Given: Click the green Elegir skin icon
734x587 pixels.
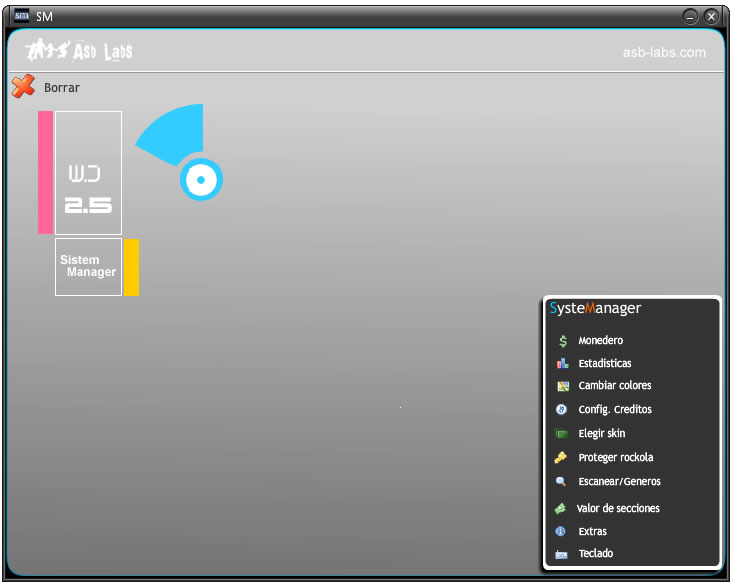Looking at the screenshot, I should click(562, 434).
